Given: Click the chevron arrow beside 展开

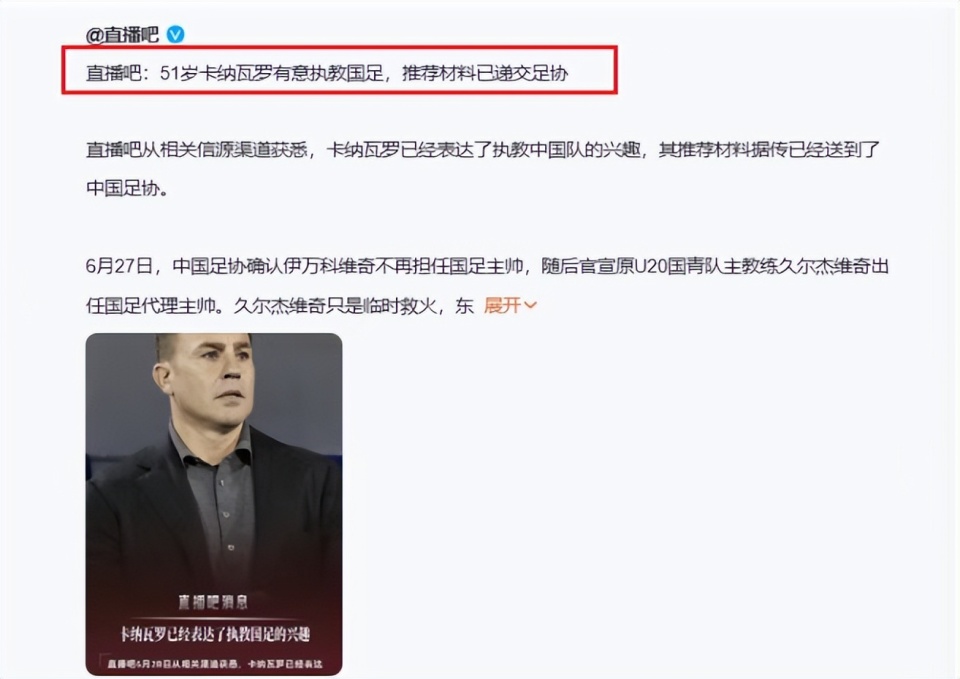Looking at the screenshot, I should click(530, 306).
